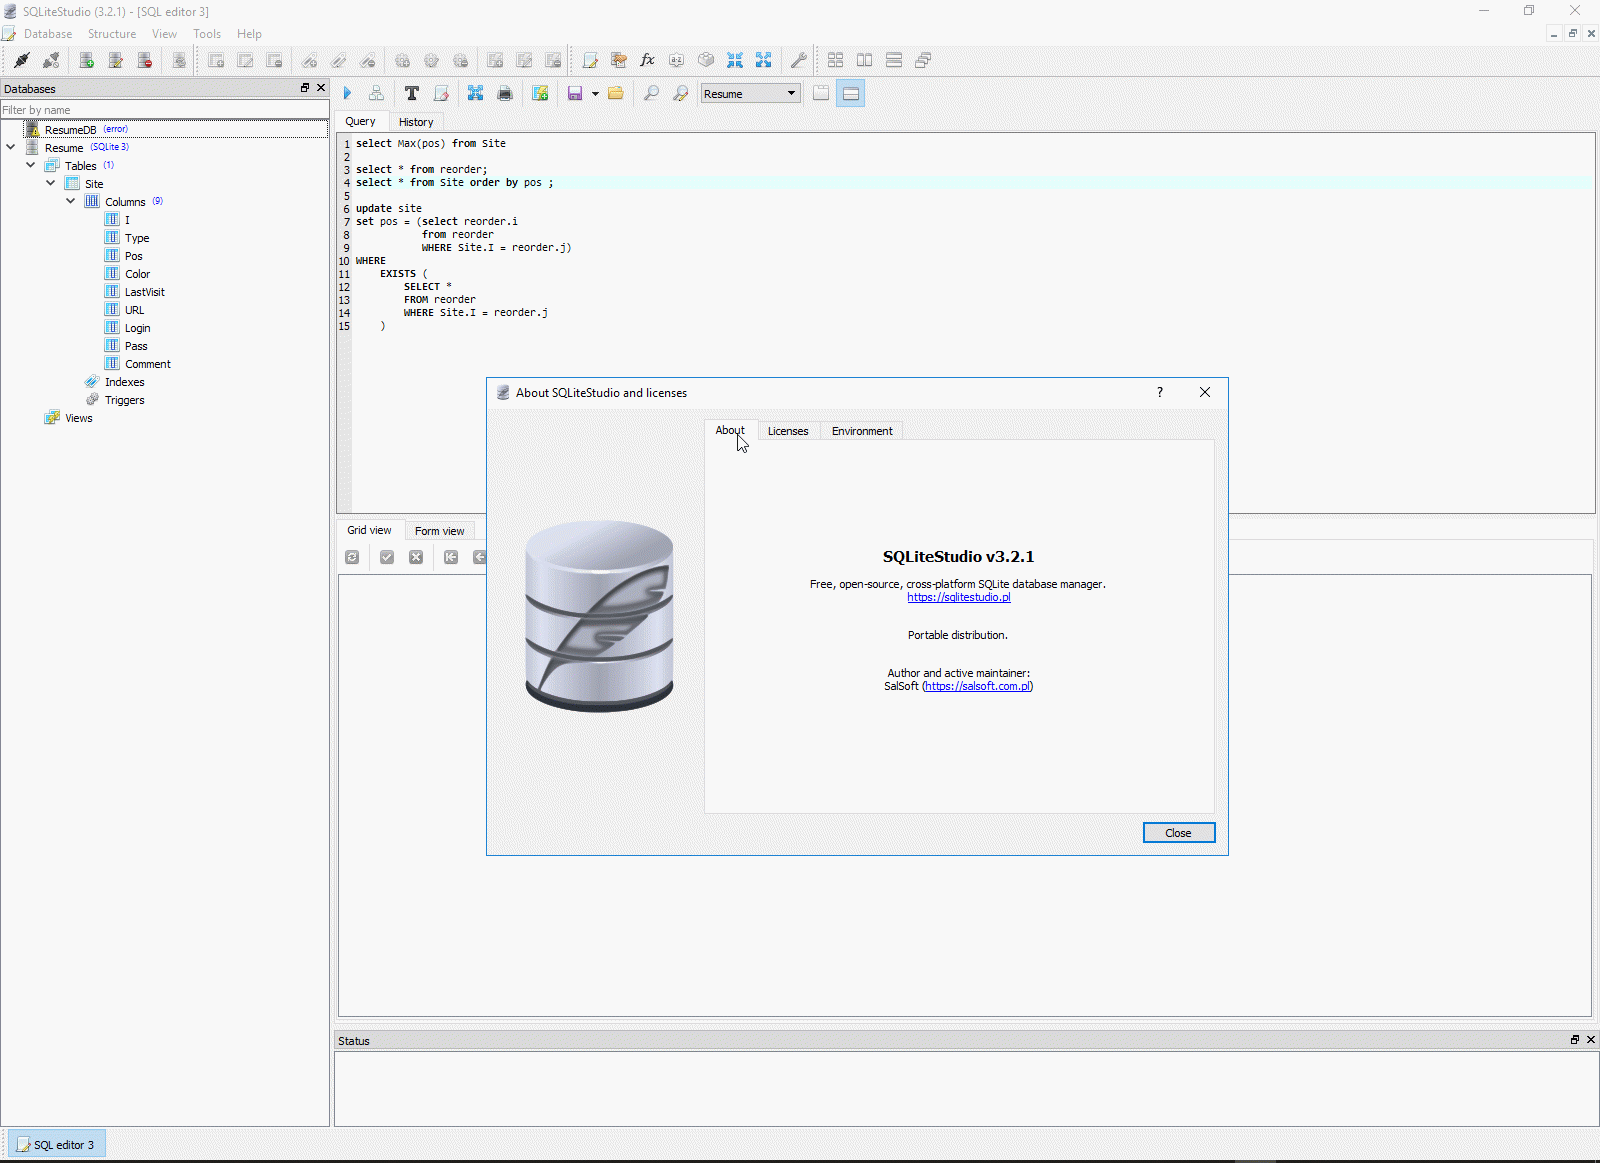Open configuration dialog with wrench icon
The height and width of the screenshot is (1163, 1600).
coord(798,60)
